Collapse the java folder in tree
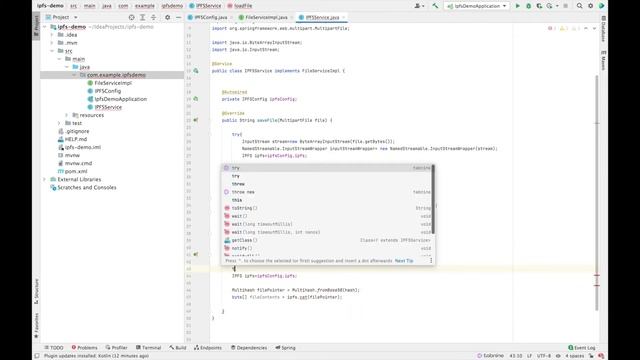The width and height of the screenshot is (640, 360). pos(67,67)
